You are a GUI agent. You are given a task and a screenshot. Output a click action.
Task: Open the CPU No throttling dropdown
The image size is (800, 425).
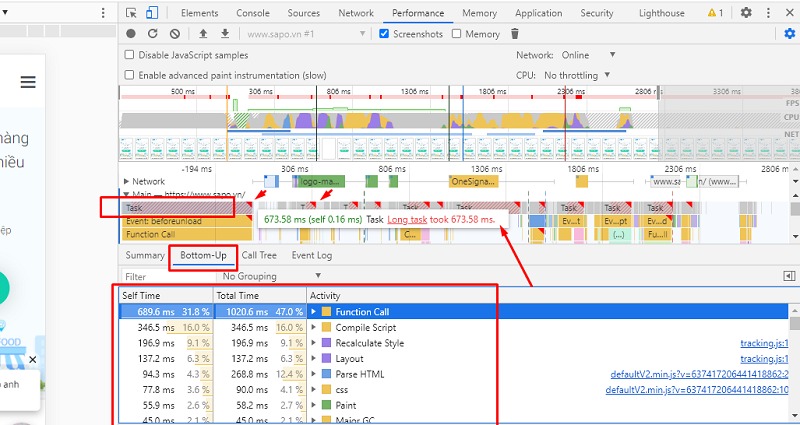[x=577, y=75]
